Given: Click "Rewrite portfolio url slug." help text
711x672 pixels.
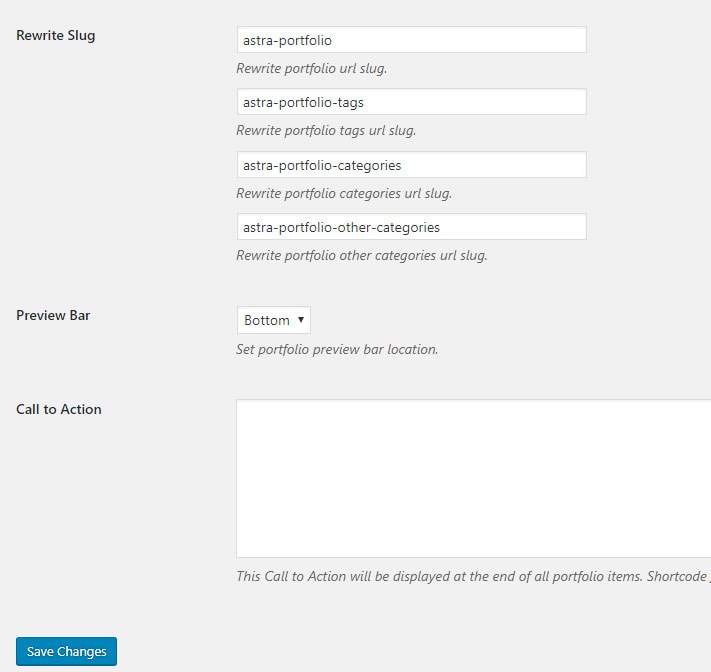Looking at the screenshot, I should (x=311, y=69).
